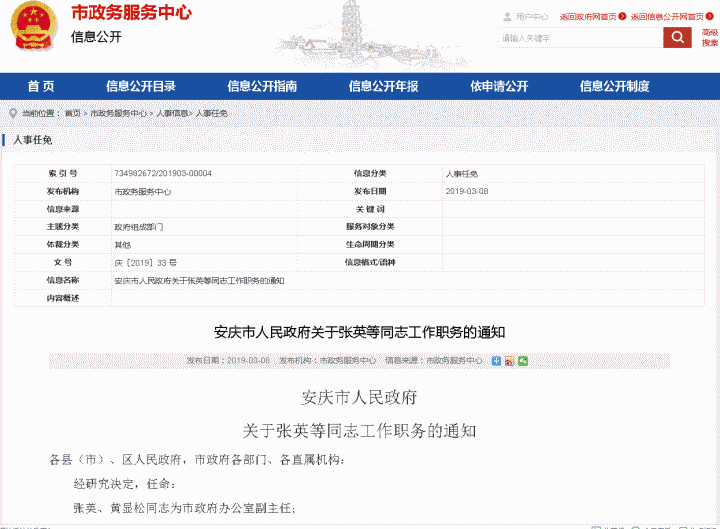Click line 张英、黄显松同志为市政府办公室副主任
Image resolution: width=720 pixels, height=529 pixels.
click(x=185, y=508)
